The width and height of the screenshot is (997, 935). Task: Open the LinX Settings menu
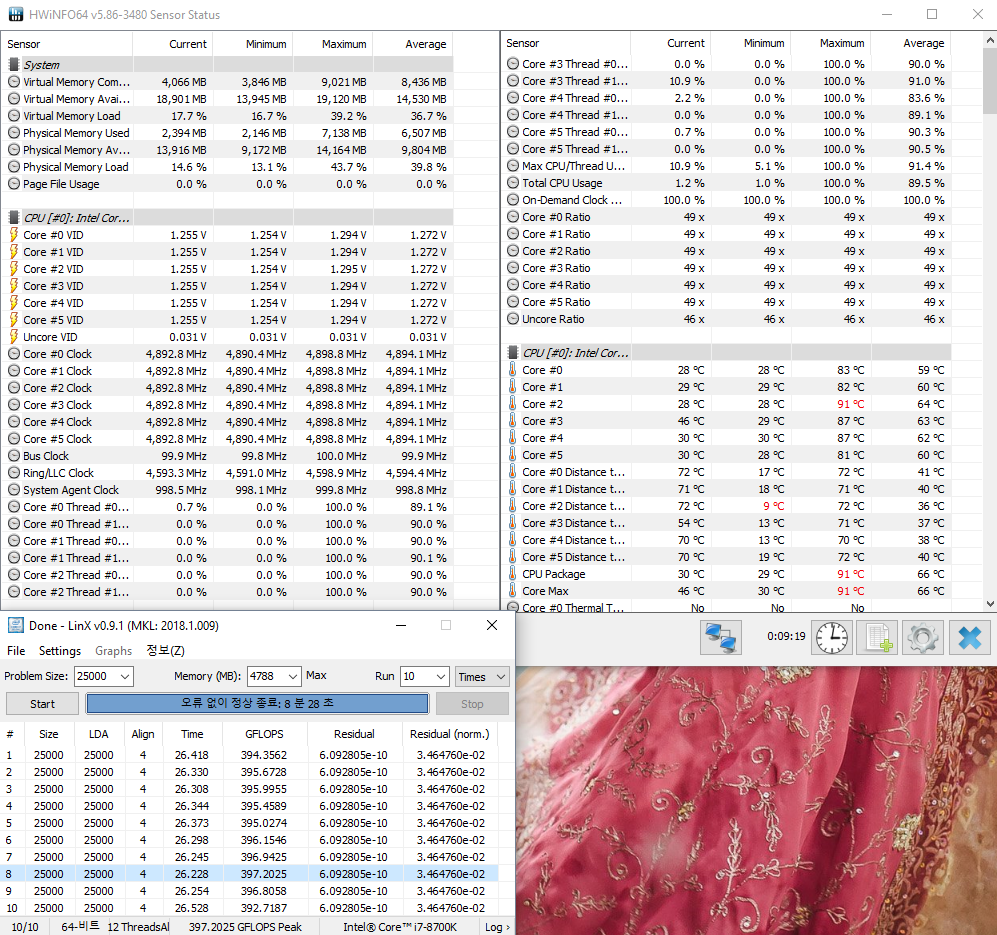60,651
